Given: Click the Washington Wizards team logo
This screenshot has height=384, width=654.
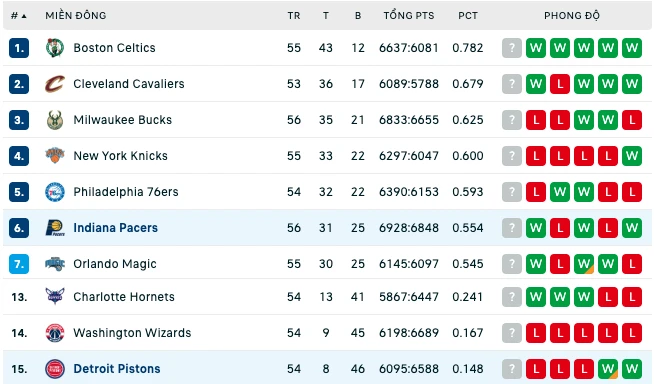Looking at the screenshot, I should coord(55,333).
